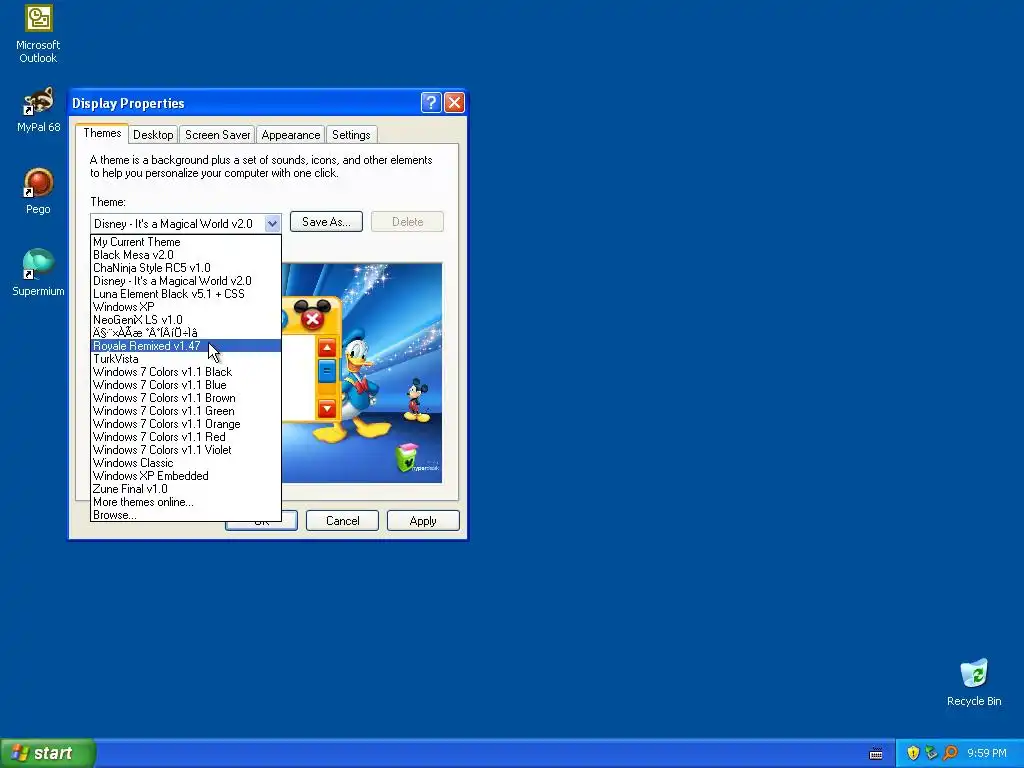The width and height of the screenshot is (1024, 768).
Task: Choose ChaNinja Style RC5 v1.0 theme
Action: pyautogui.click(x=185, y=268)
